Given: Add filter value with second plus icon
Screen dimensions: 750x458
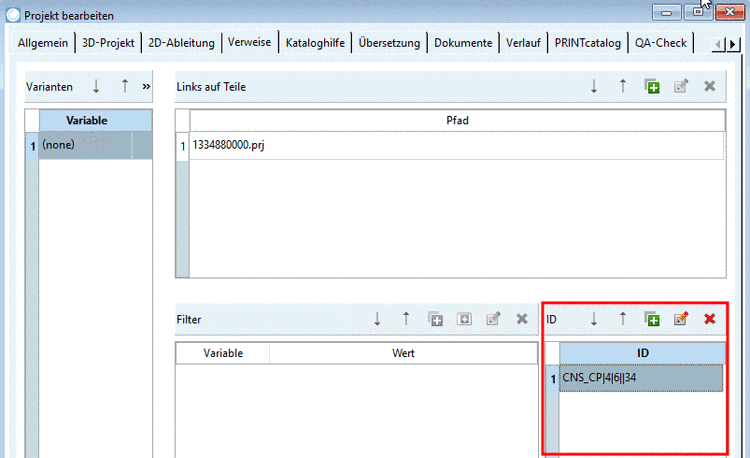Looking at the screenshot, I should 464,319.
